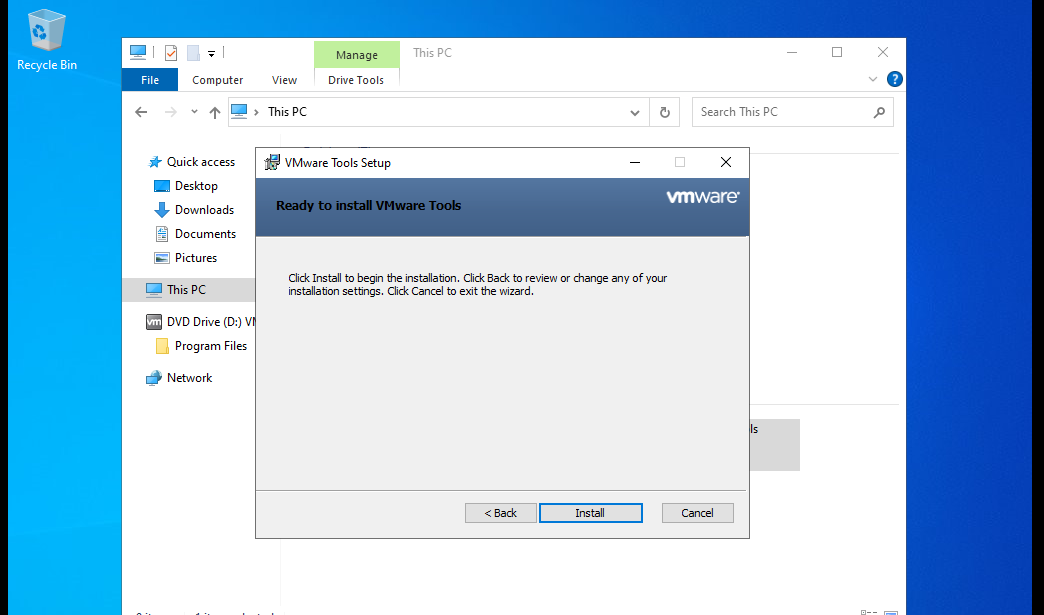Click the Forward arrow in Explorer
Image resolution: width=1044 pixels, height=615 pixels.
(171, 112)
